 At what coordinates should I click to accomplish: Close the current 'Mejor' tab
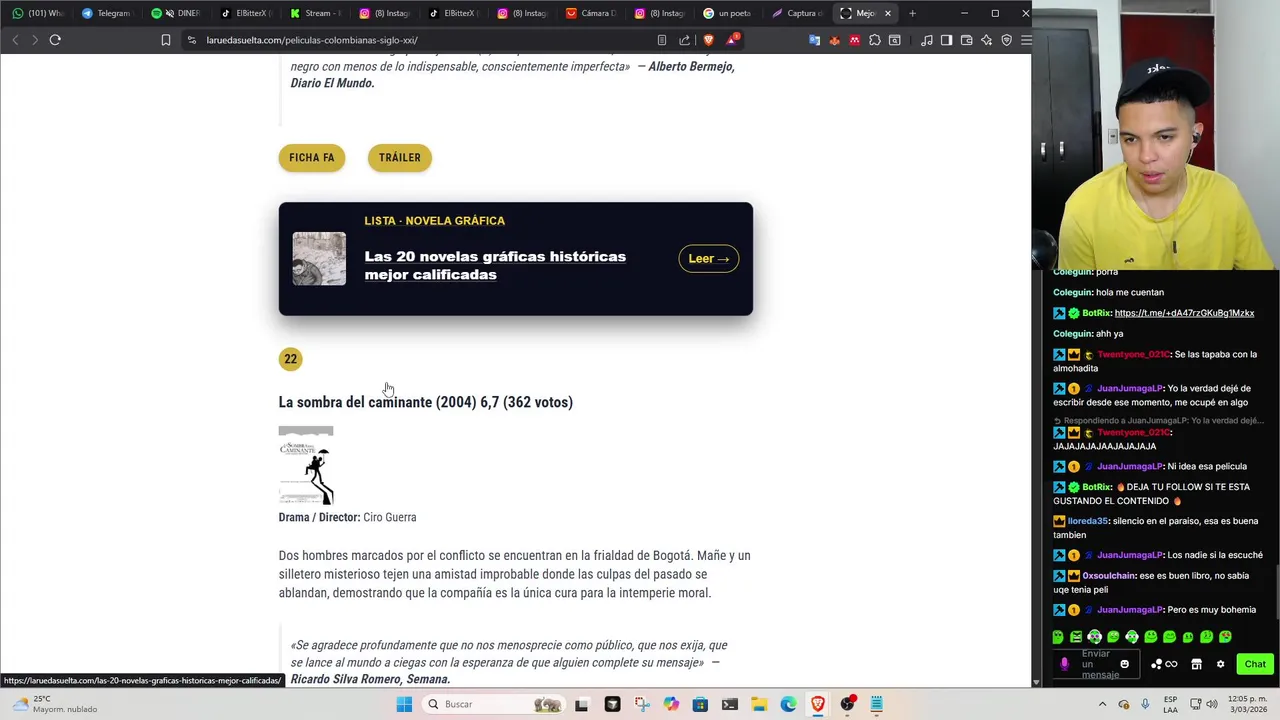(887, 13)
